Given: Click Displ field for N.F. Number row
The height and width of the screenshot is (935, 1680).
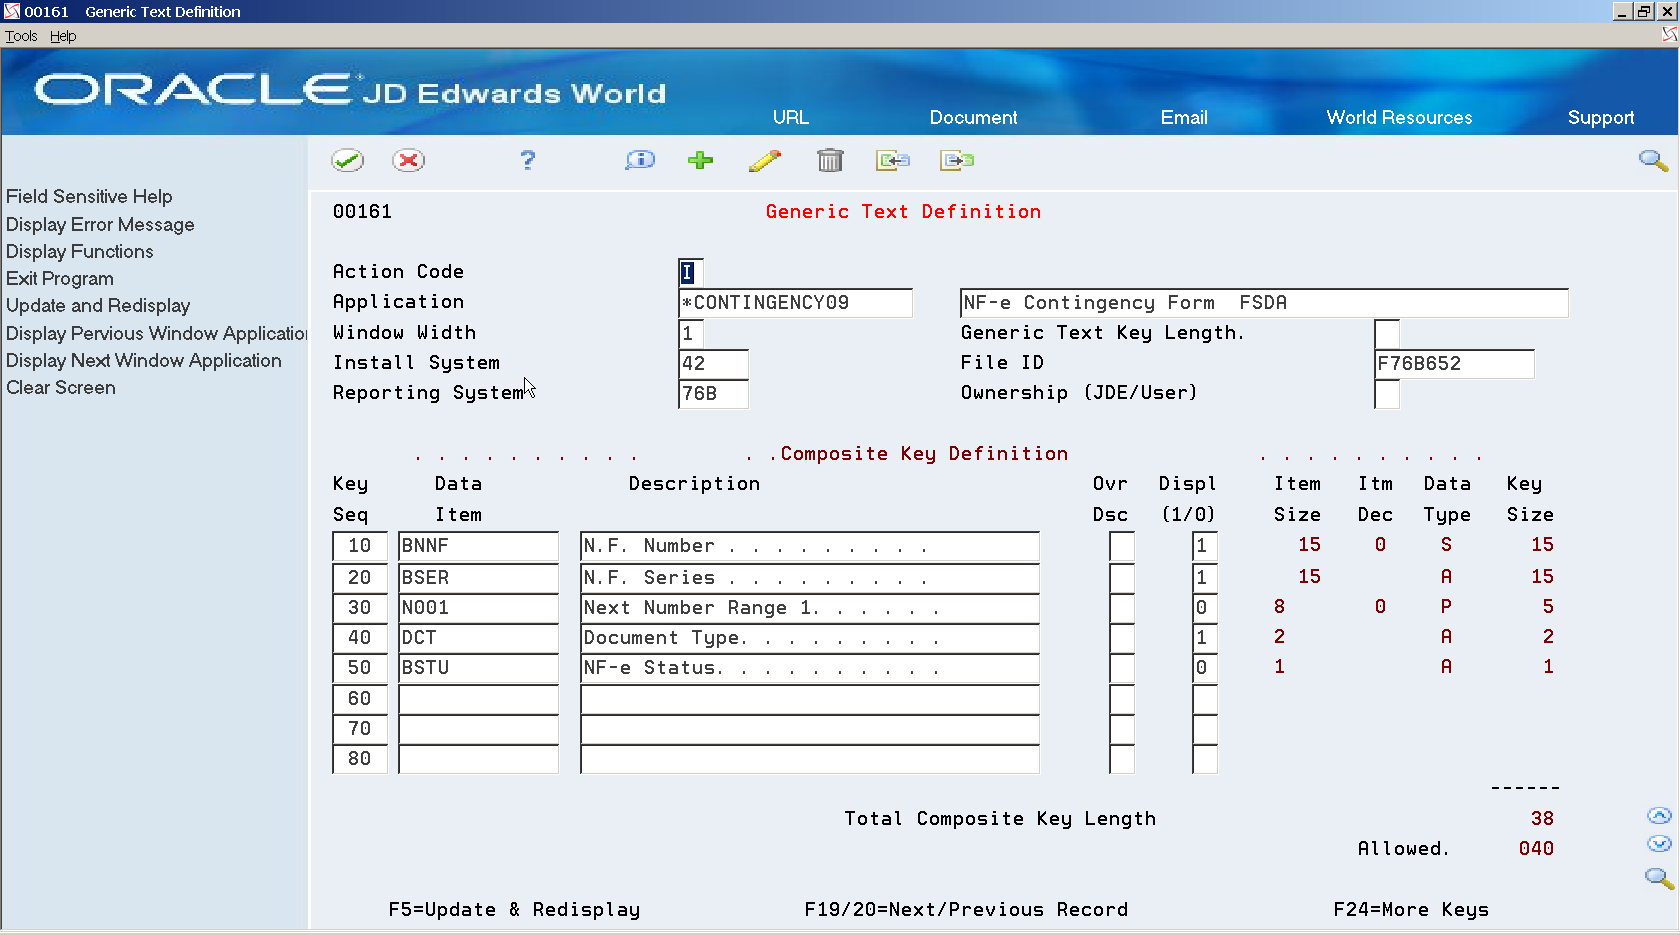Looking at the screenshot, I should point(1205,546).
